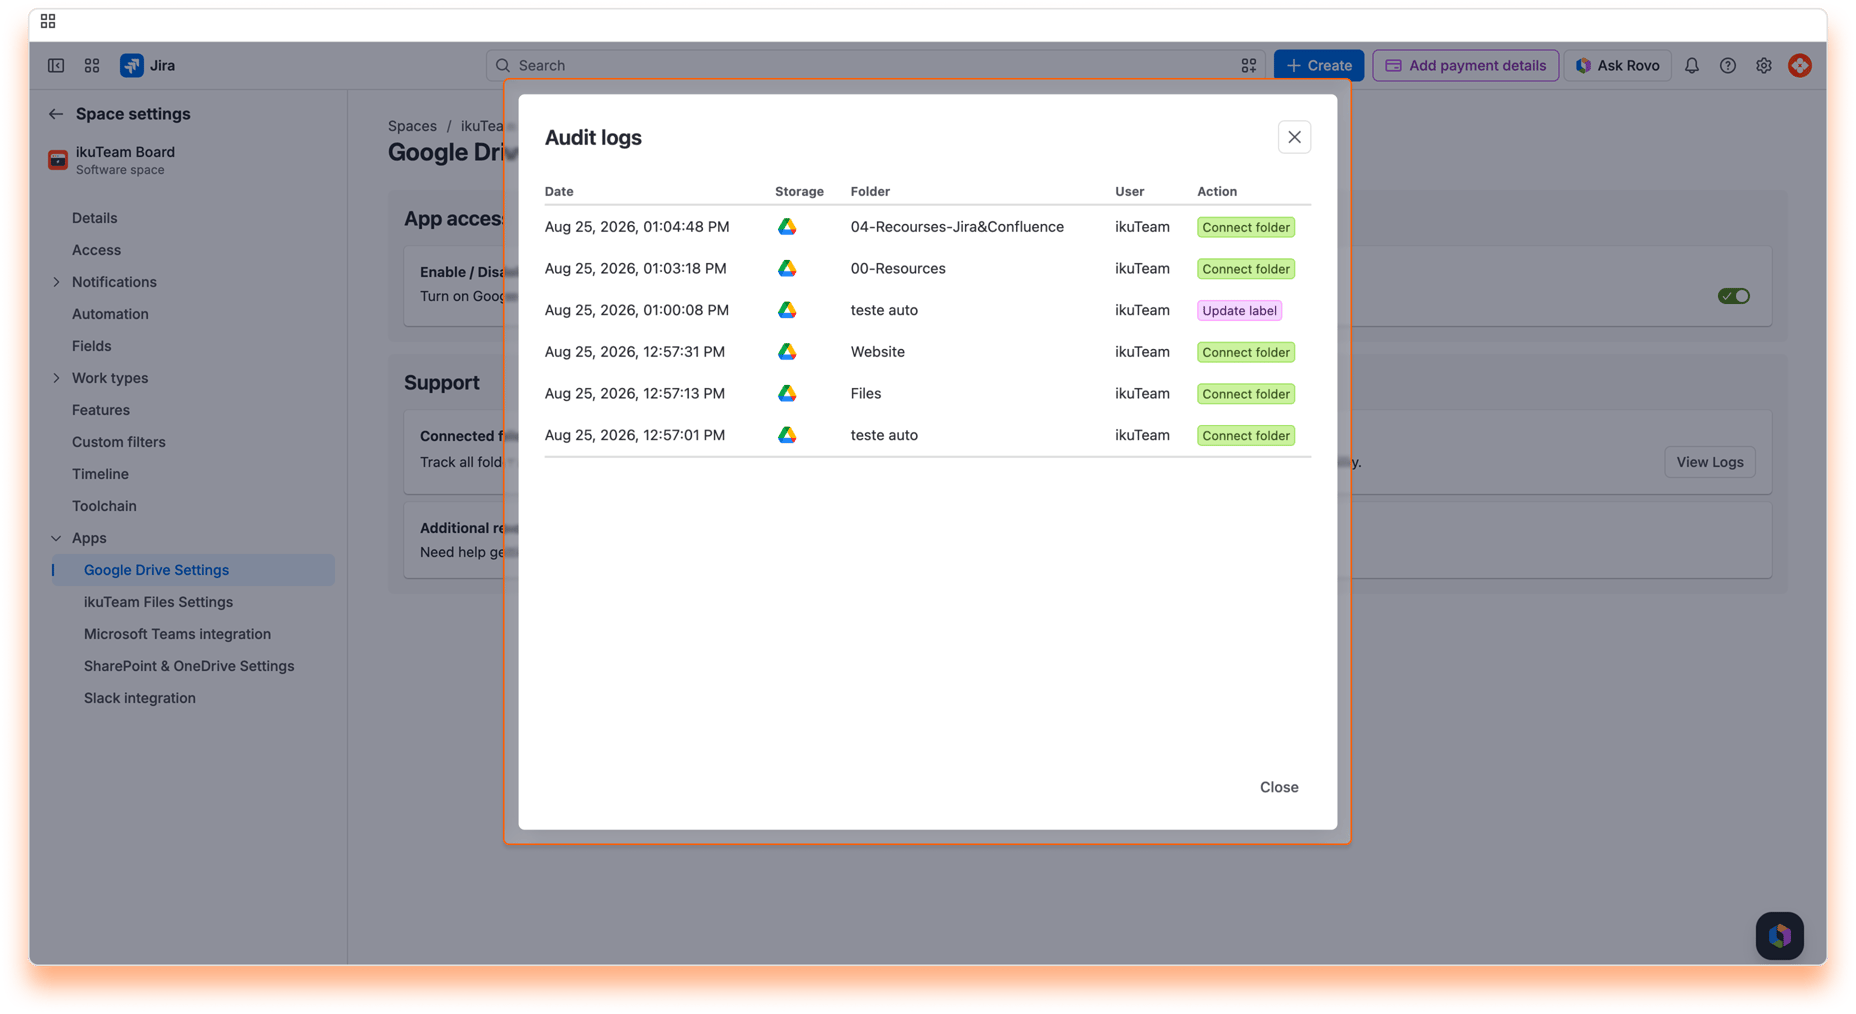Click the grid icon inside the search bar
1856x1014 pixels.
coord(1249,65)
